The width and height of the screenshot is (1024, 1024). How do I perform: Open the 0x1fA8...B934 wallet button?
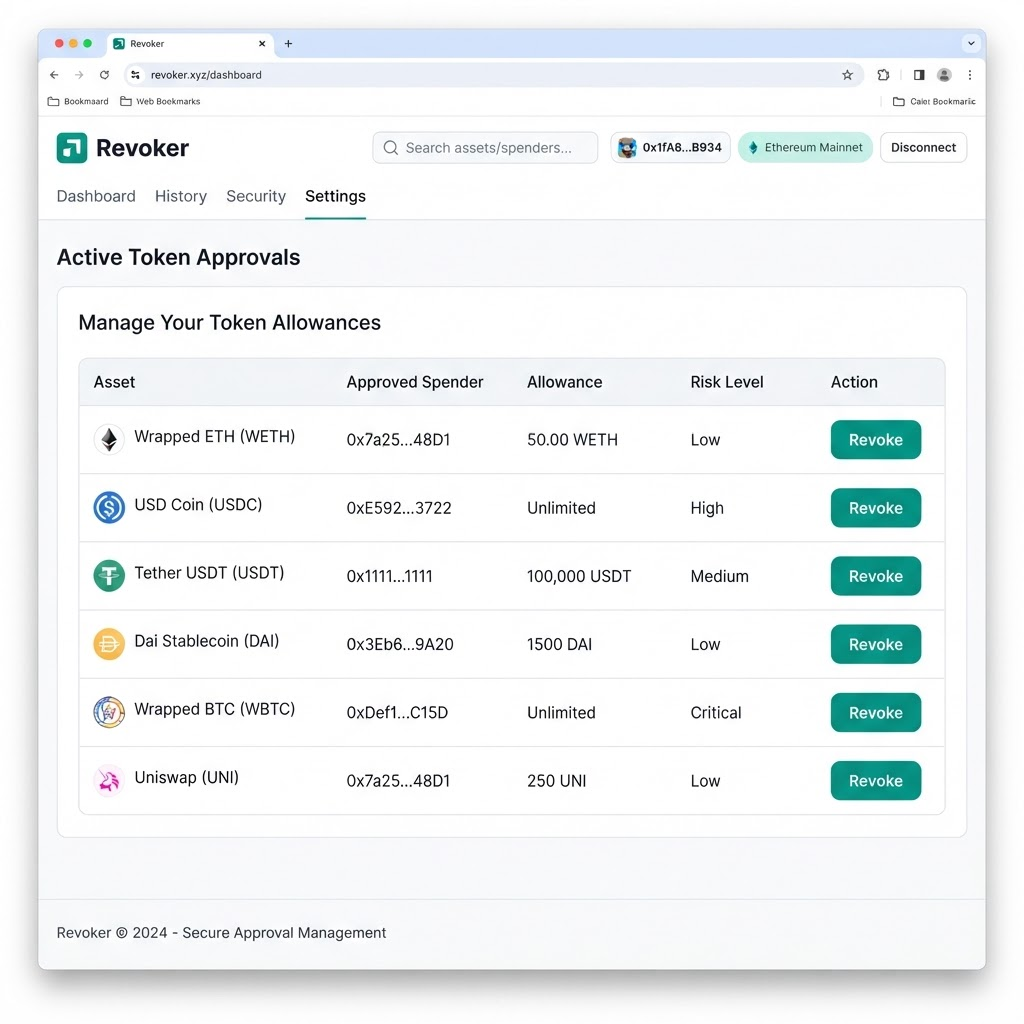click(x=670, y=148)
